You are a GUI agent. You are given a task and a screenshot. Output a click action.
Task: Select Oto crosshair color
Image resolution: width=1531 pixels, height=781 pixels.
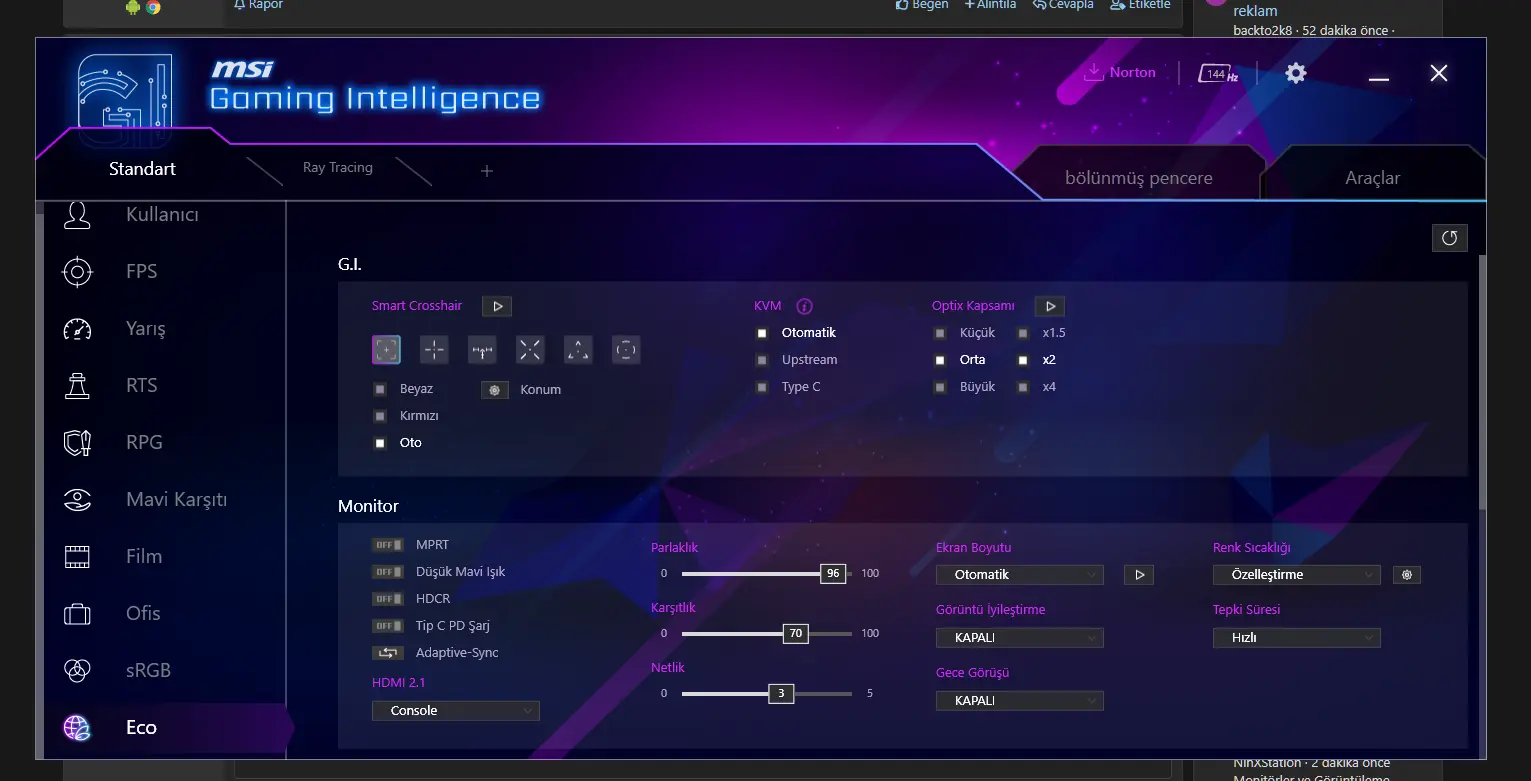(380, 443)
